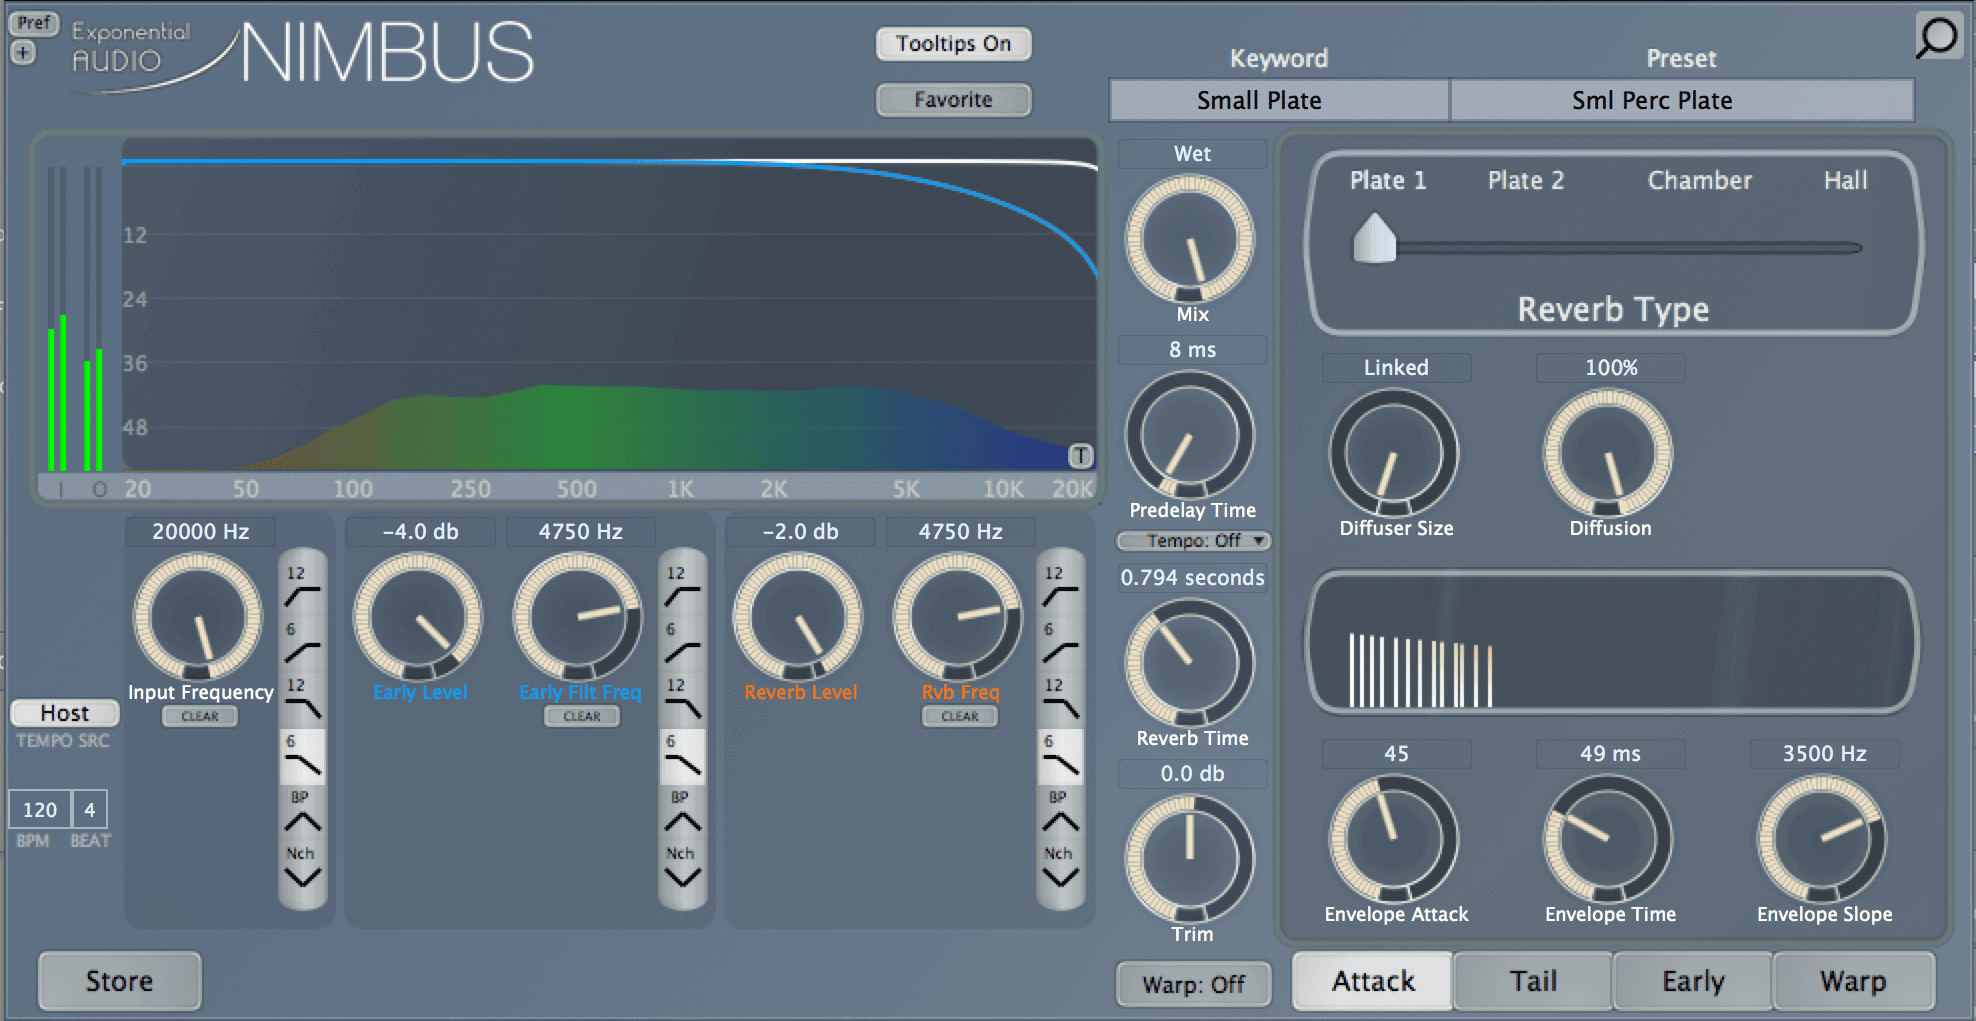Select bandpass shape on Reverb filter strip
The width and height of the screenshot is (1976, 1021).
tap(1060, 812)
